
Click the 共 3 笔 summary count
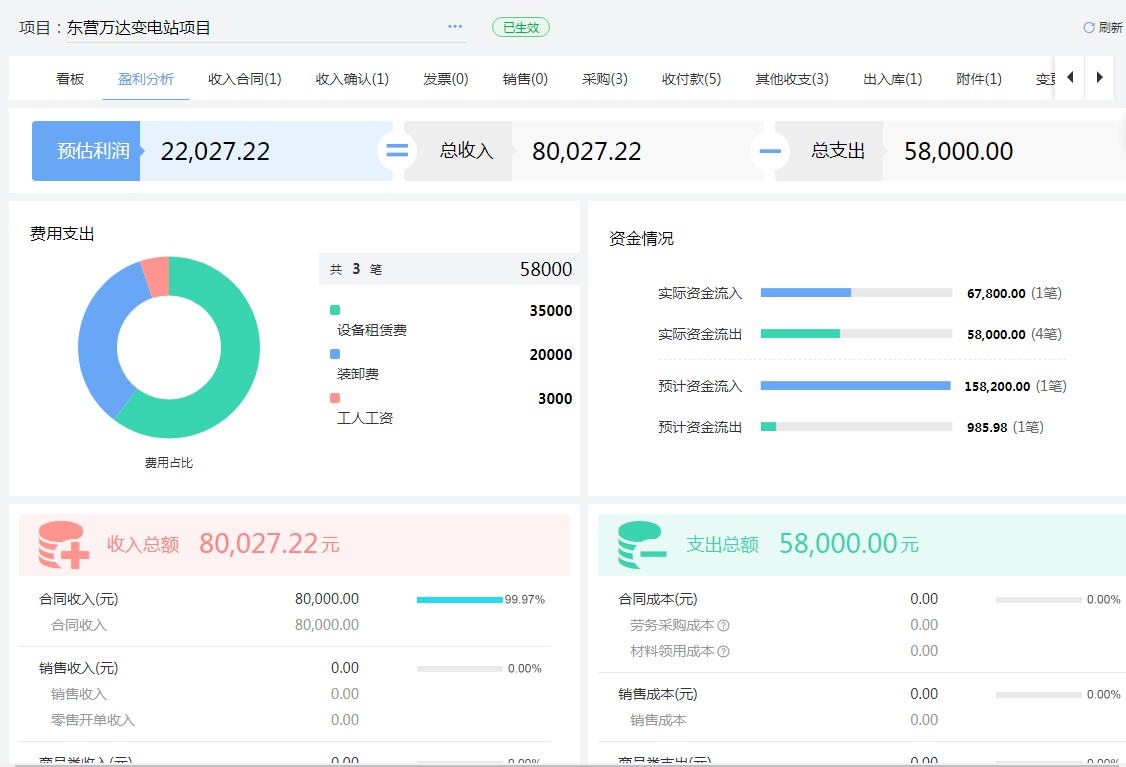356,269
